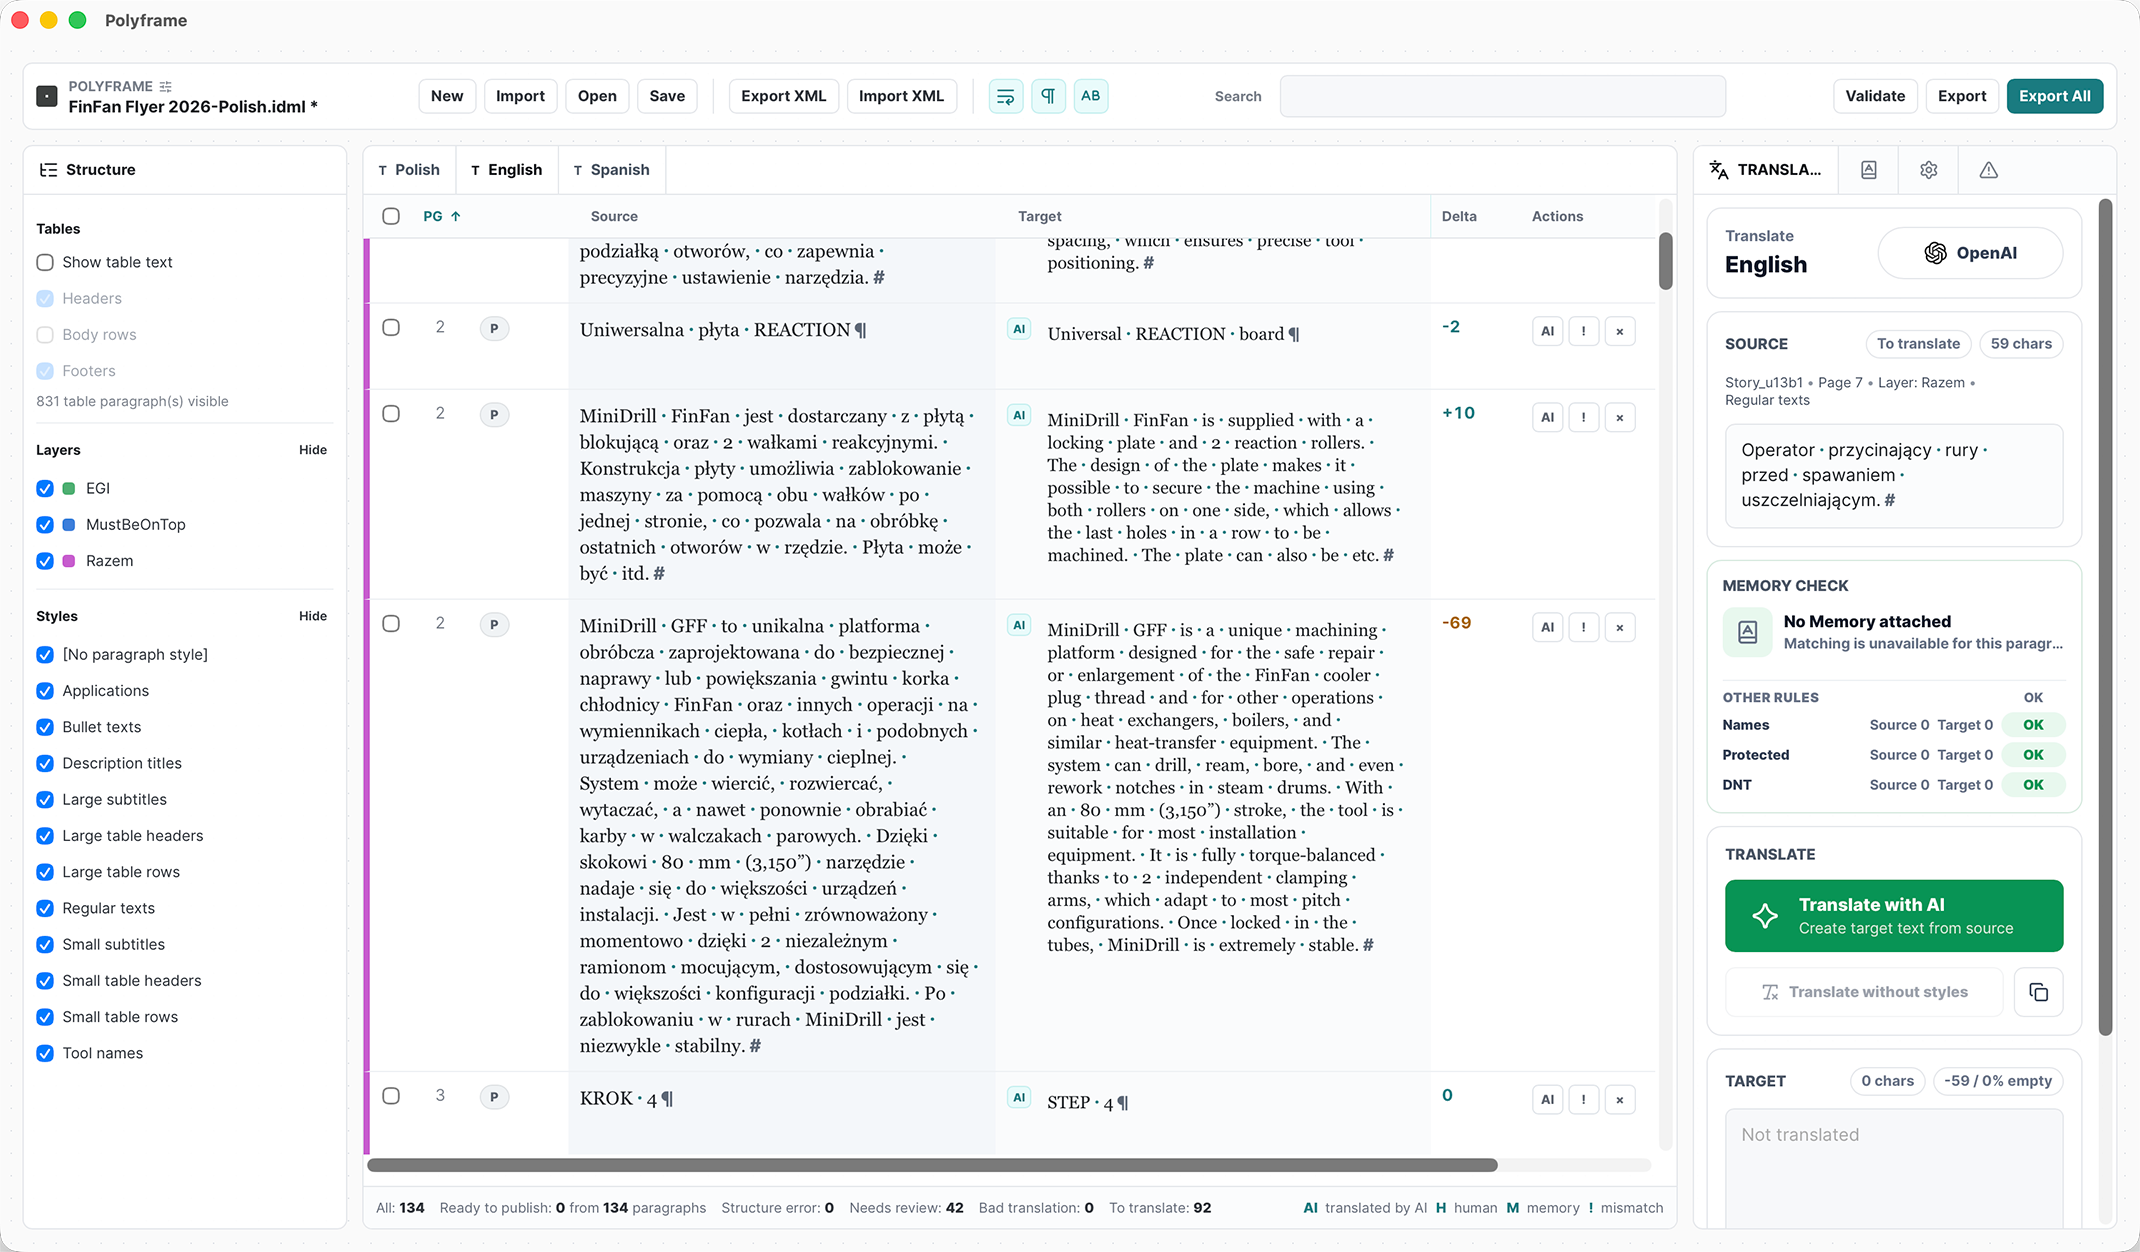
Task: Click the Structure panel tree icon
Action: (47, 170)
